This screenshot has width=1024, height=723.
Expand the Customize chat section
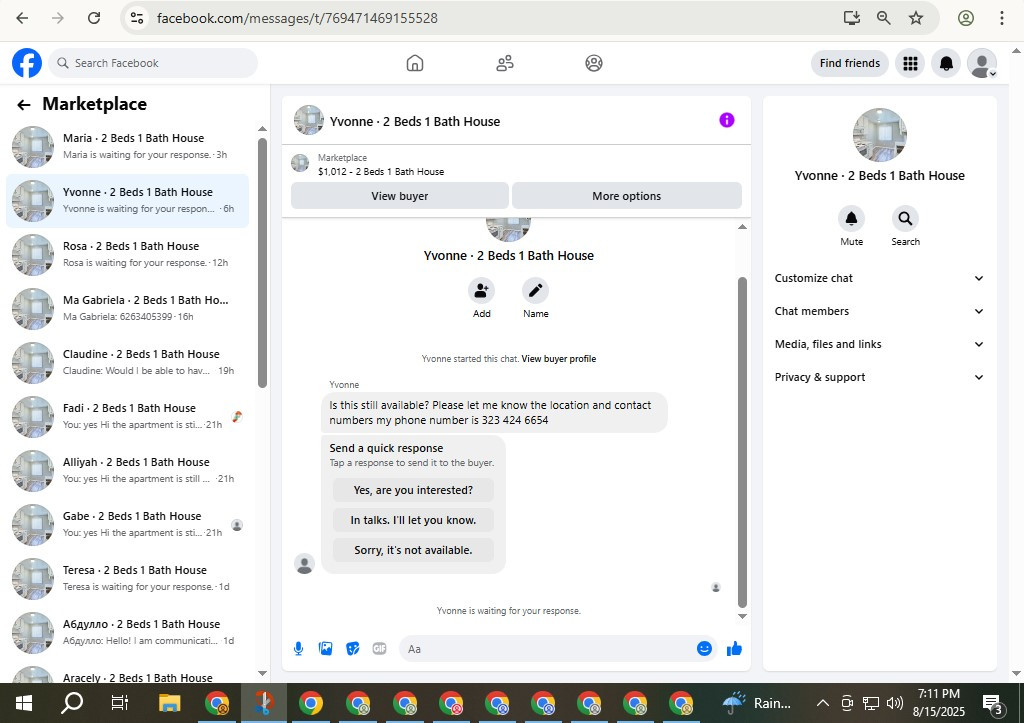click(x=879, y=278)
